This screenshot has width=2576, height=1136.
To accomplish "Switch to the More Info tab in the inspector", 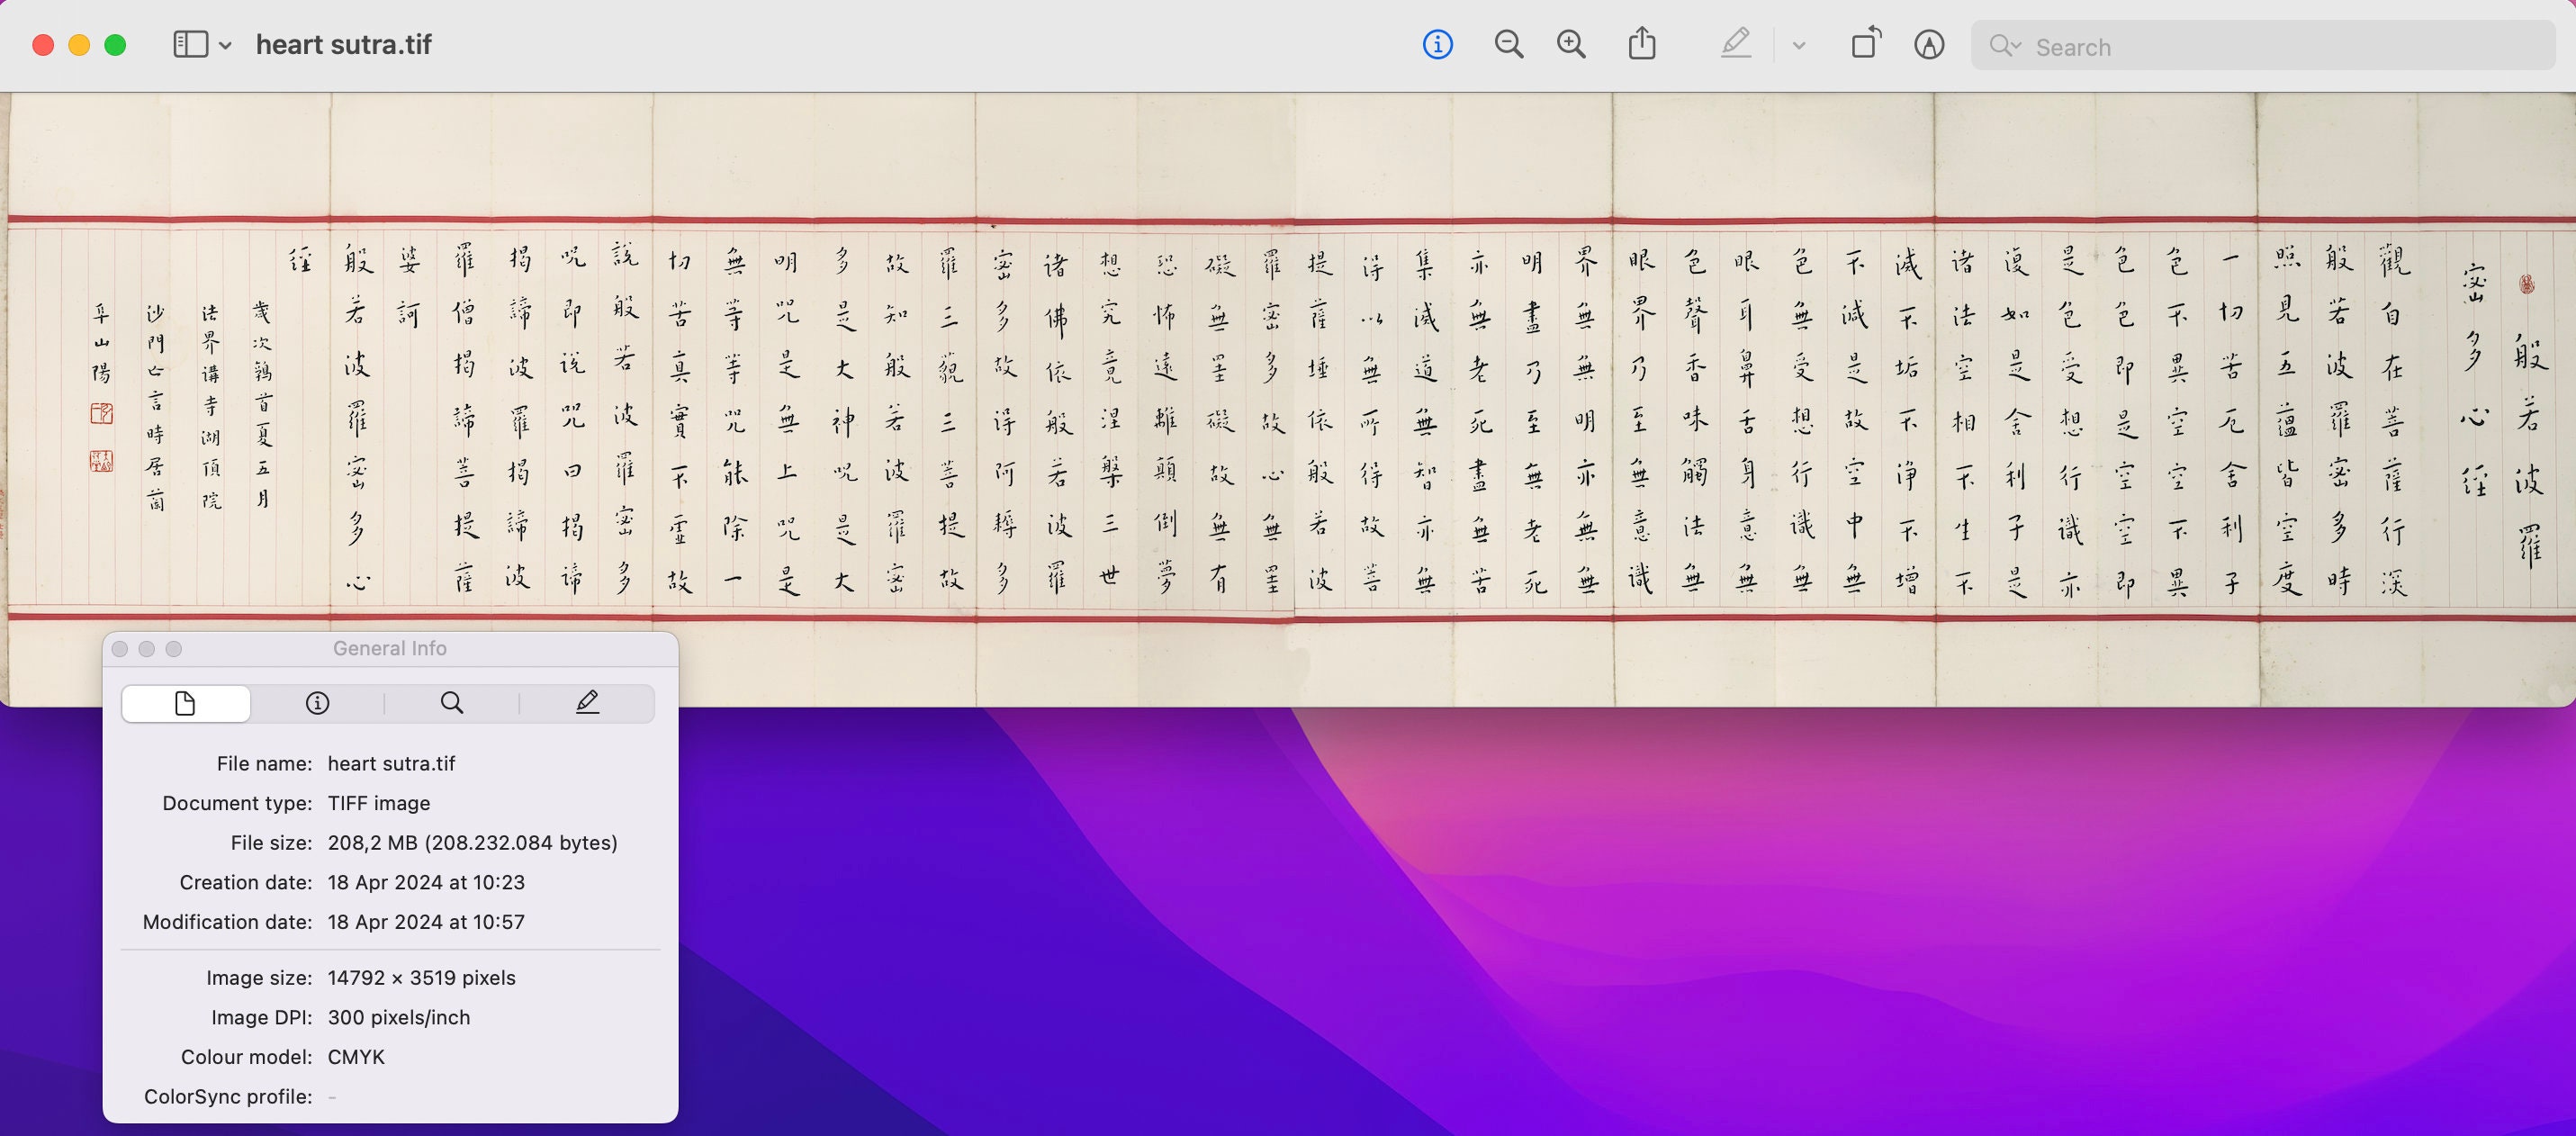I will 317,702.
